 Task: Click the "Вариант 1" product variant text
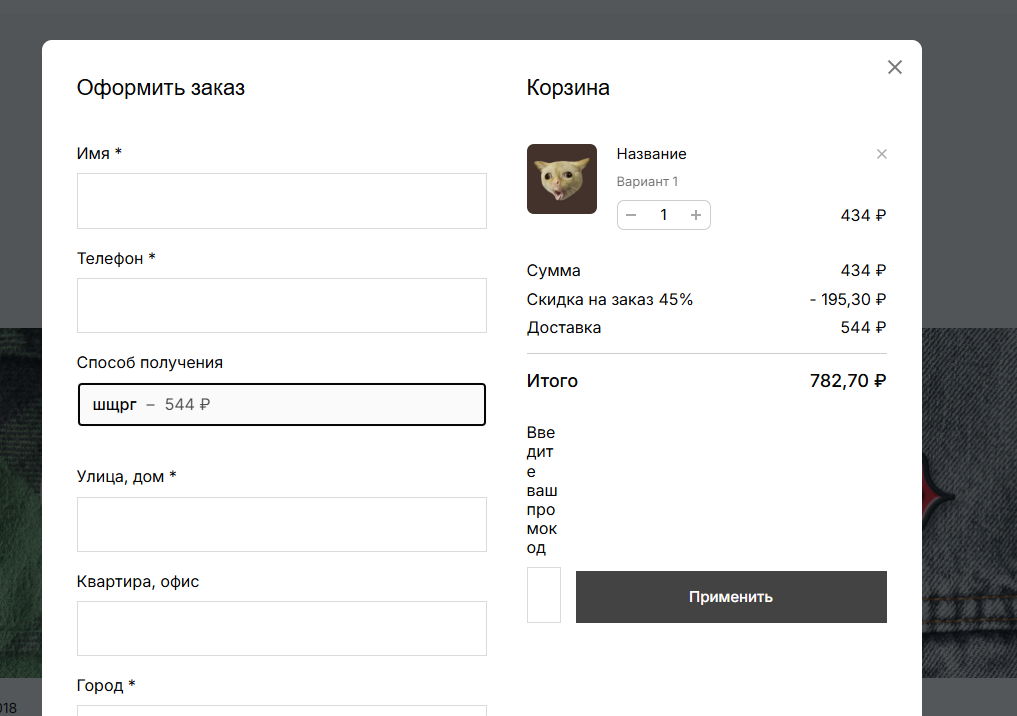tap(647, 181)
